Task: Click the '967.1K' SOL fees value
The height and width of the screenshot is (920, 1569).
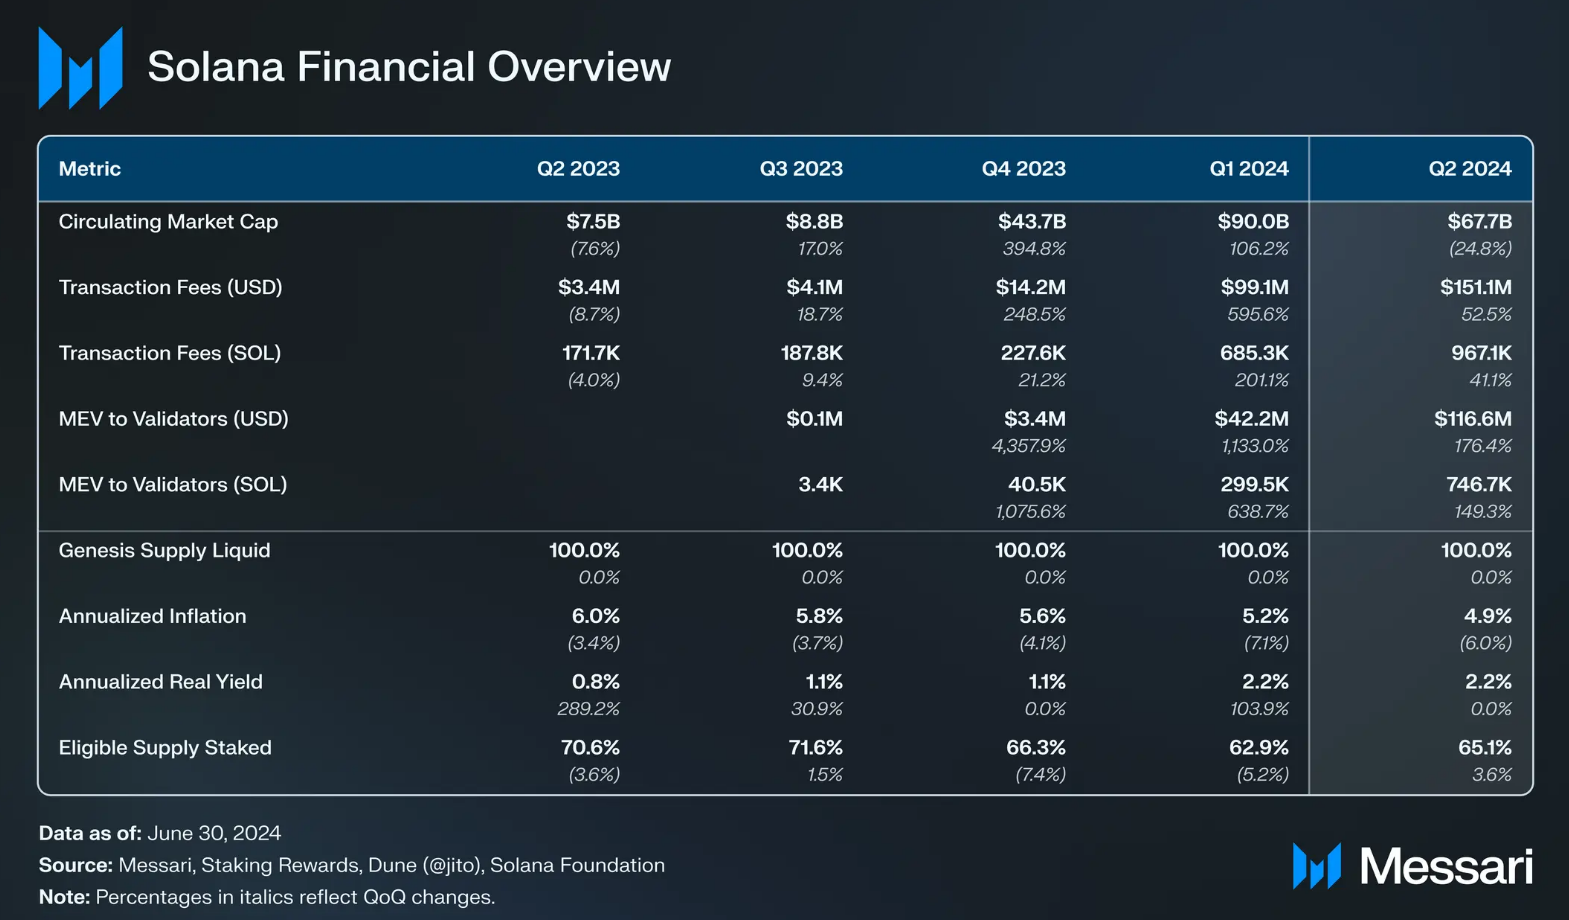Action: [1481, 354]
